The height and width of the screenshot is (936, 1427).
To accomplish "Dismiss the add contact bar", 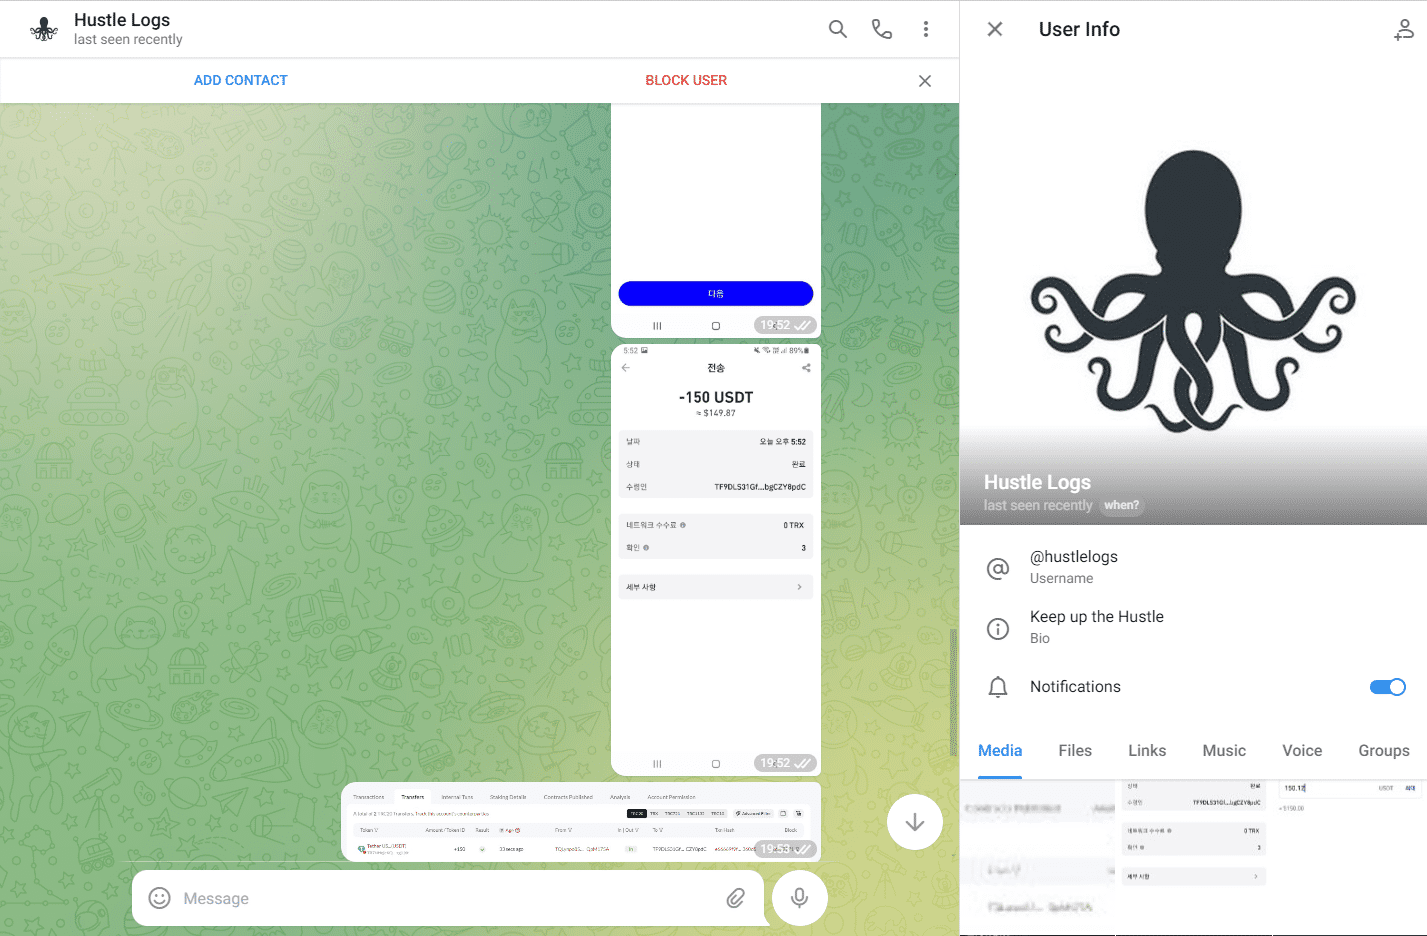I will (925, 81).
